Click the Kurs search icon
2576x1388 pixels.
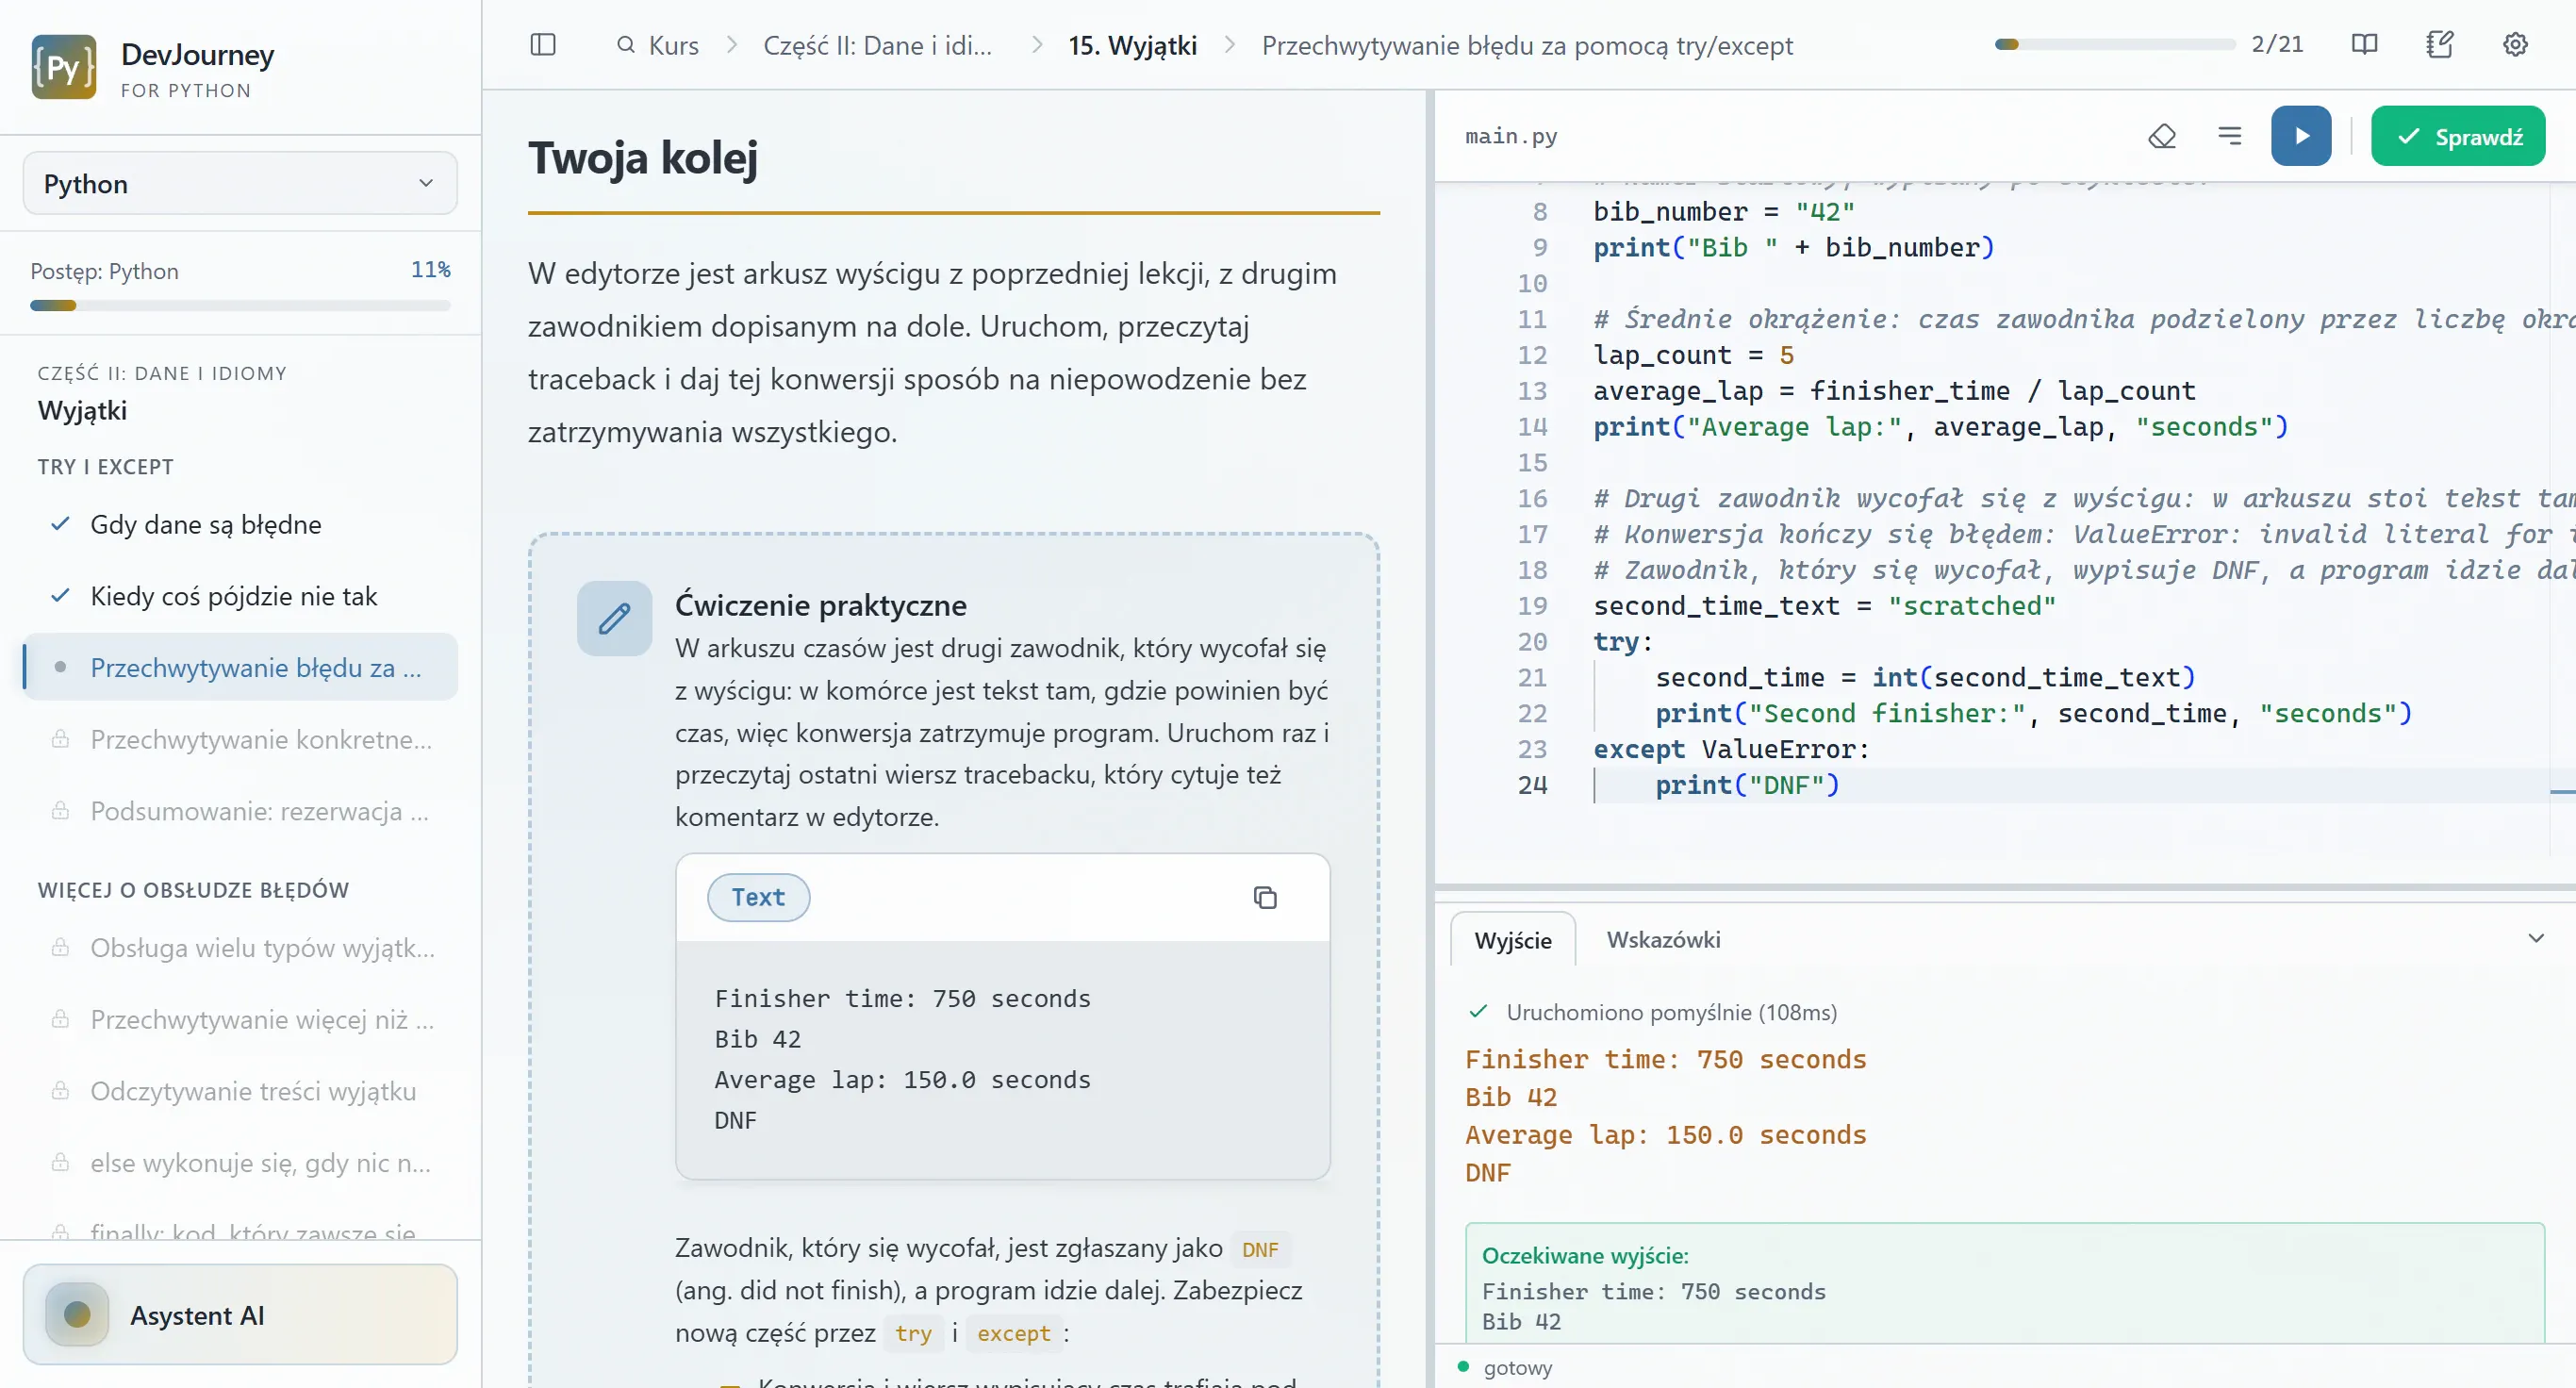[626, 45]
